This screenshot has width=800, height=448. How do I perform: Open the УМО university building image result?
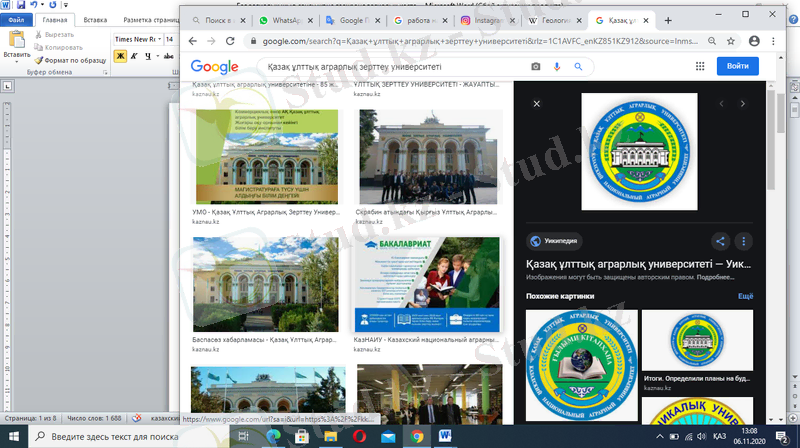(x=267, y=157)
